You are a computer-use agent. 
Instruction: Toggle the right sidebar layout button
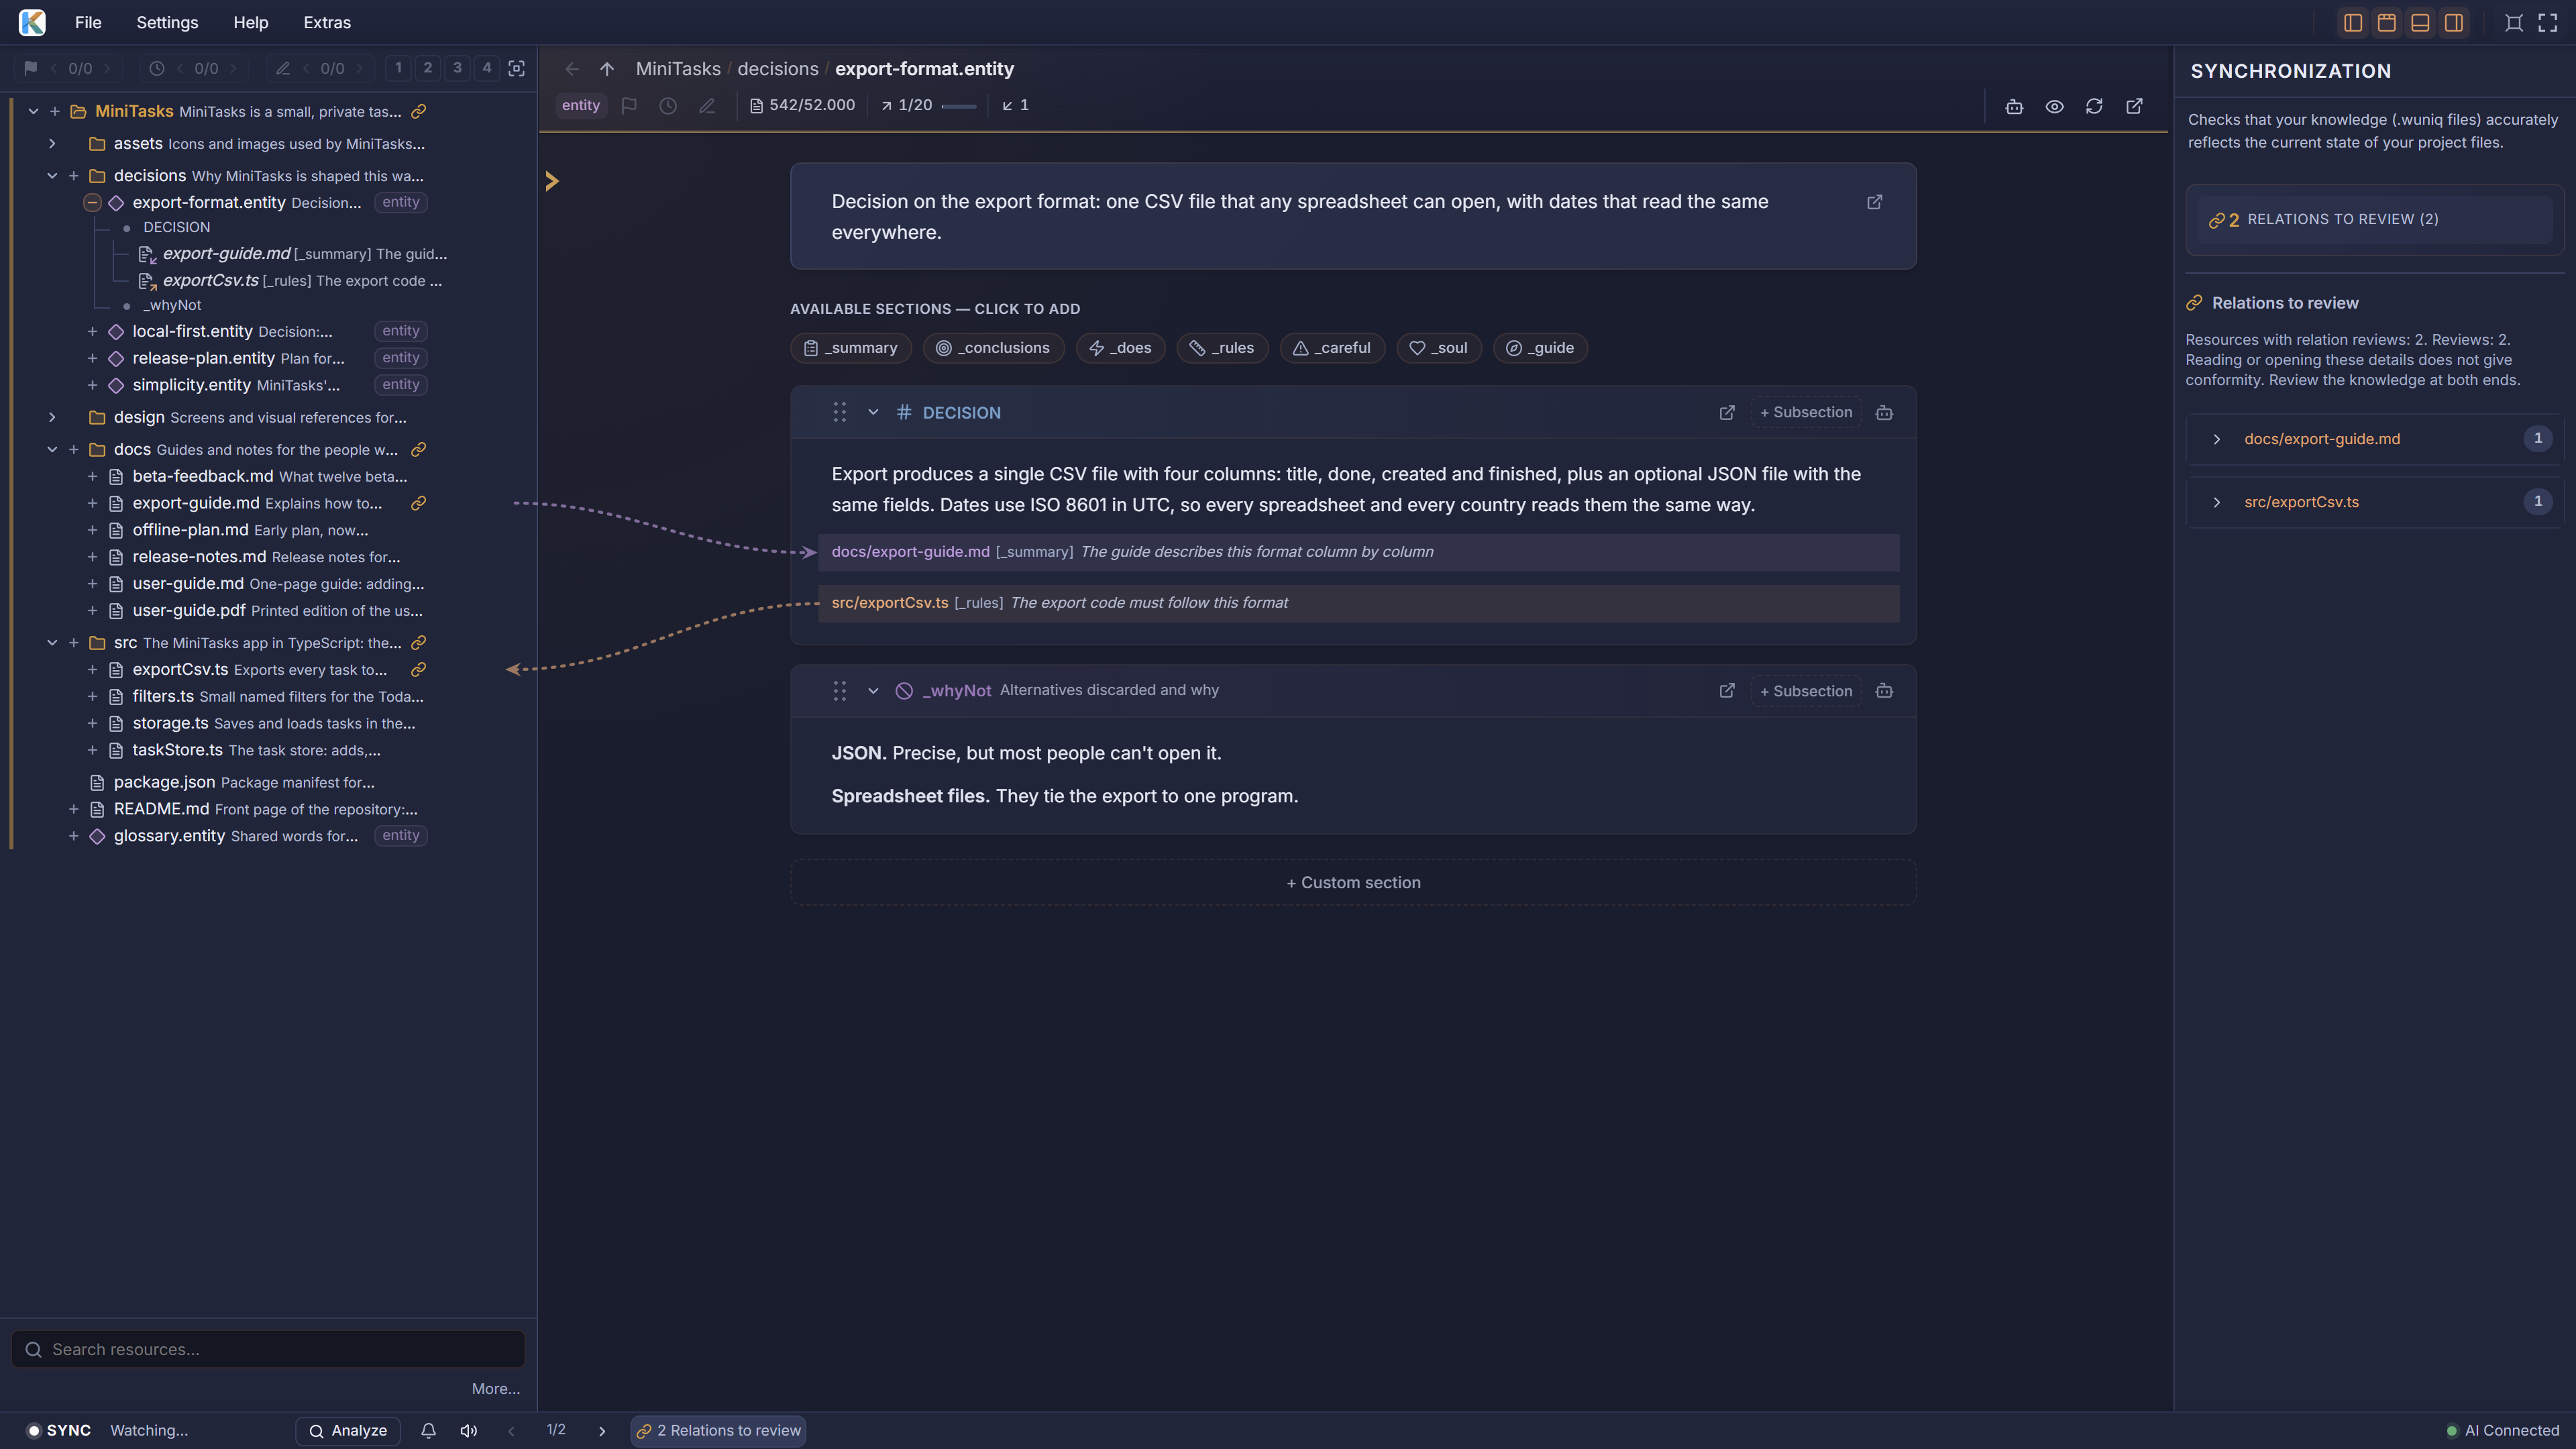pos(2454,22)
